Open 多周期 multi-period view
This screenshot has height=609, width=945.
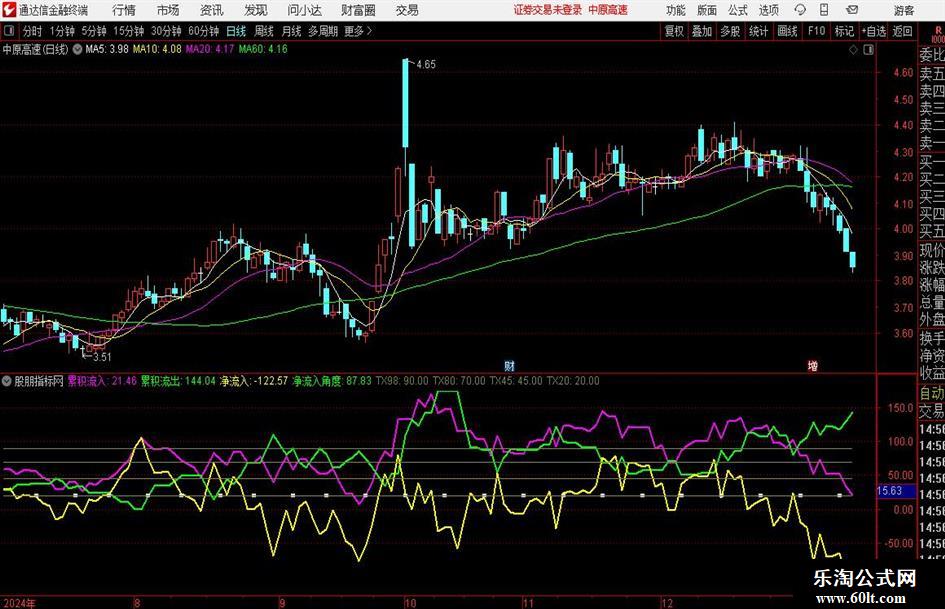(322, 31)
